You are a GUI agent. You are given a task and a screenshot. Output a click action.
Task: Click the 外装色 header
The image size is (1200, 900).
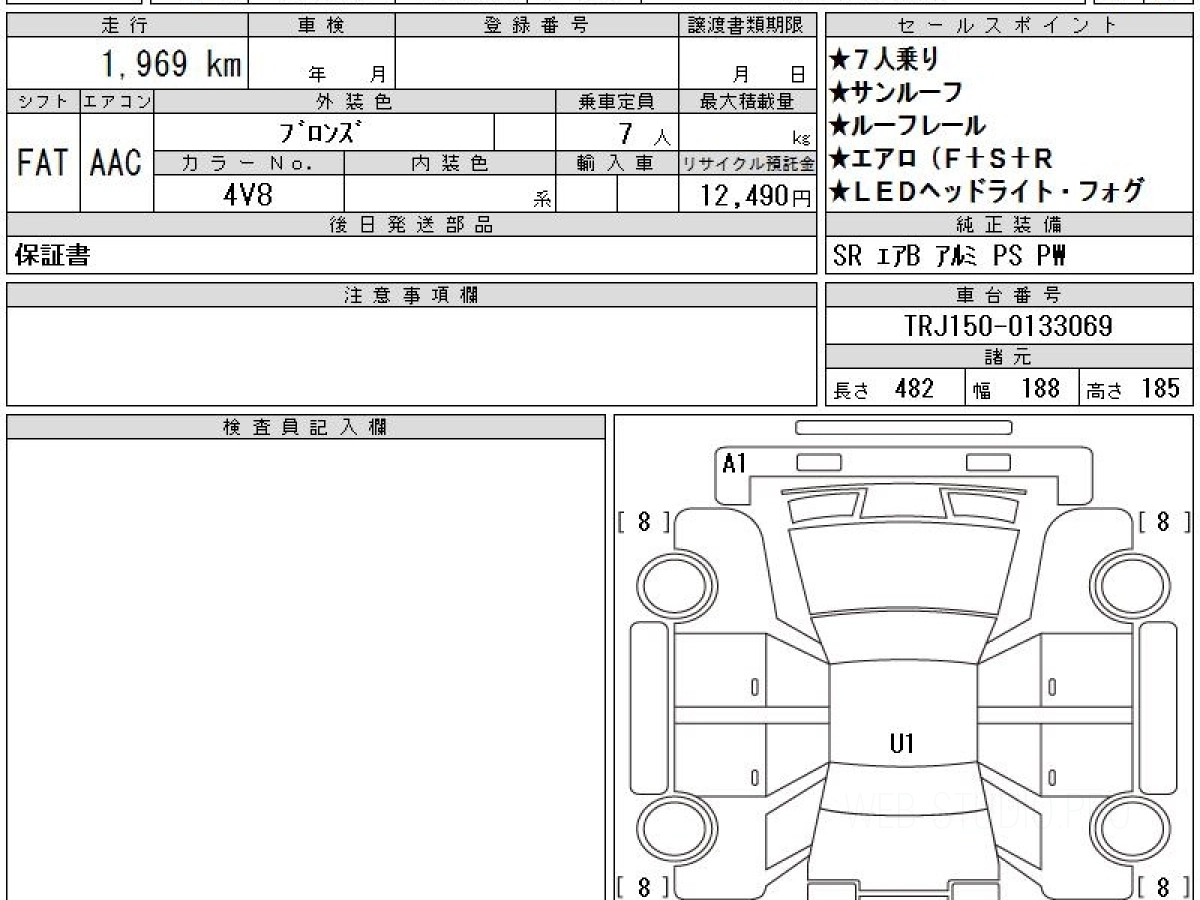(x=355, y=102)
